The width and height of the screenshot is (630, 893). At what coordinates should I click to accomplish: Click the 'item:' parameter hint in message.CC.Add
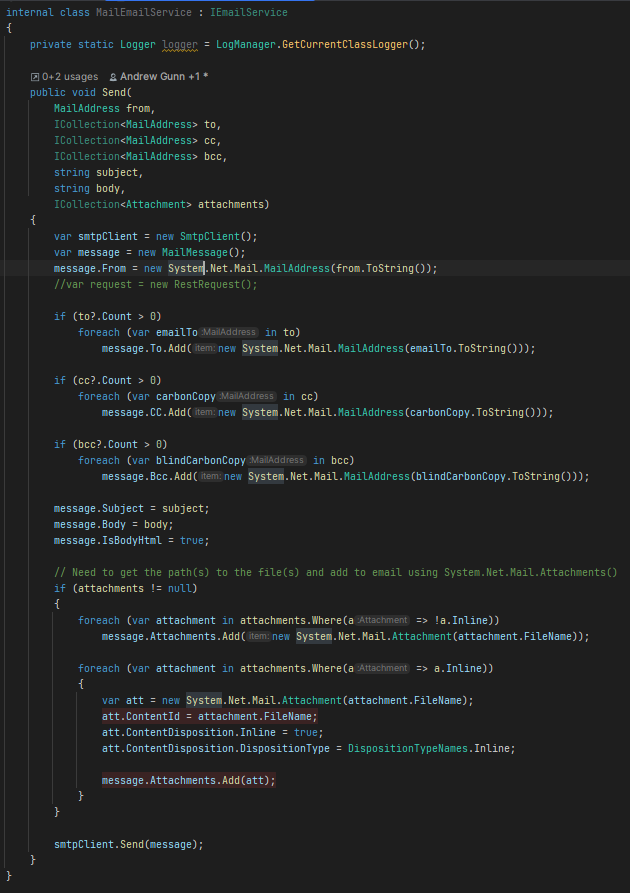coord(205,412)
